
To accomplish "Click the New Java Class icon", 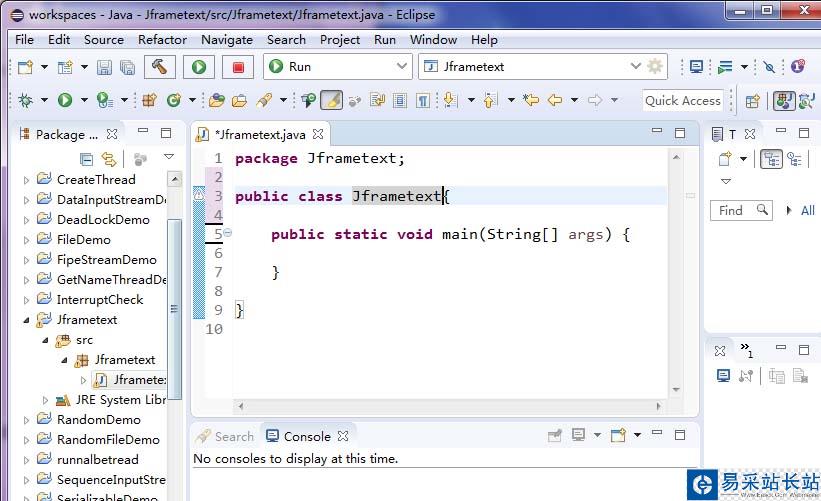I will point(173,99).
